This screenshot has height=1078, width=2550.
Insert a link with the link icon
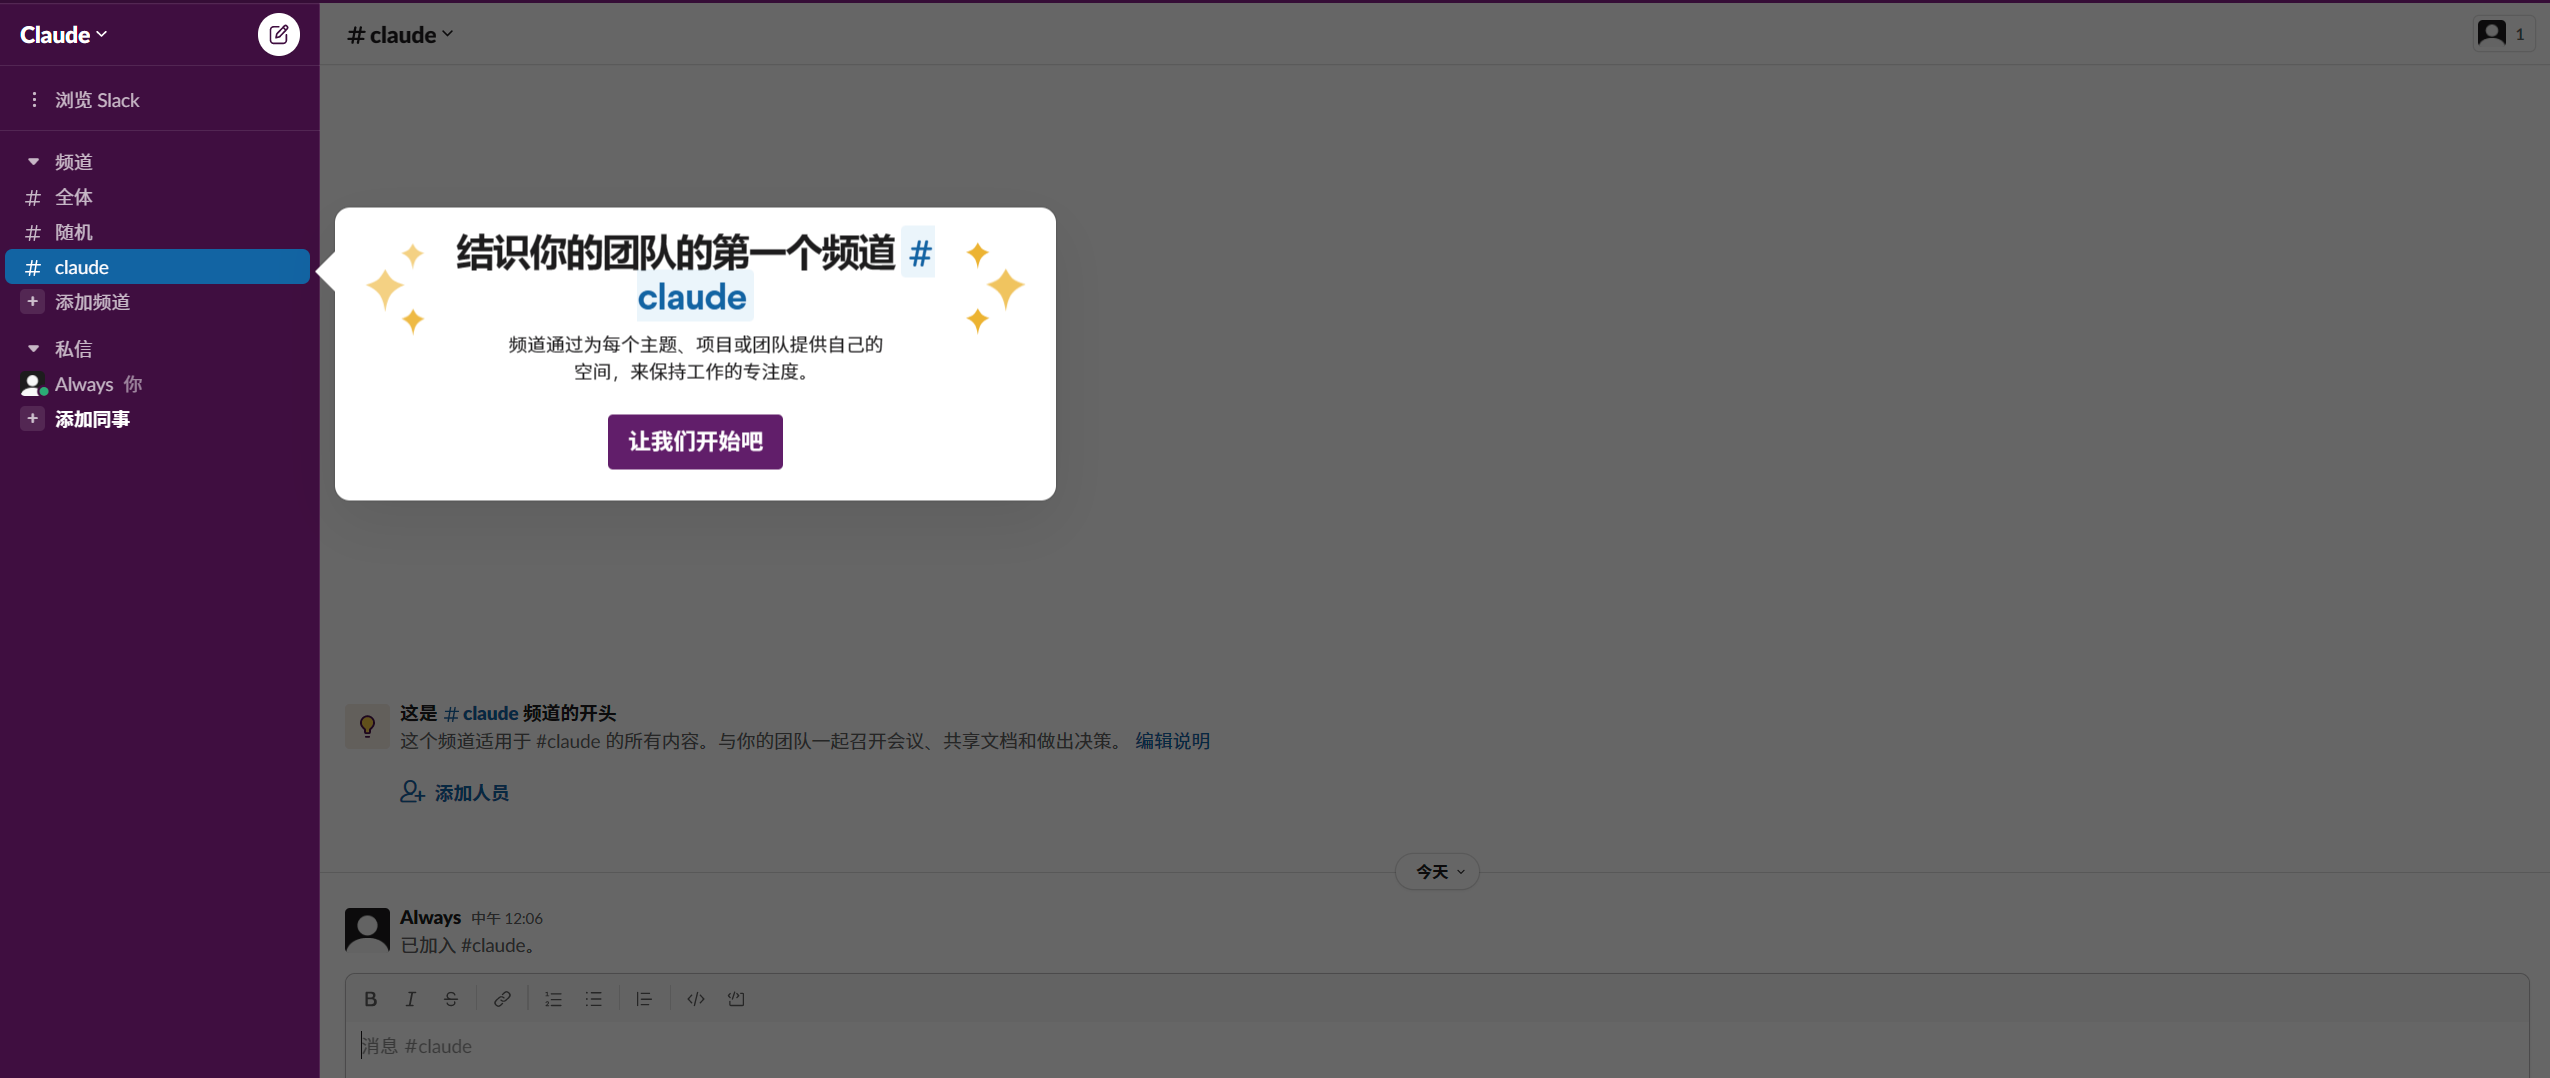pyautogui.click(x=502, y=999)
